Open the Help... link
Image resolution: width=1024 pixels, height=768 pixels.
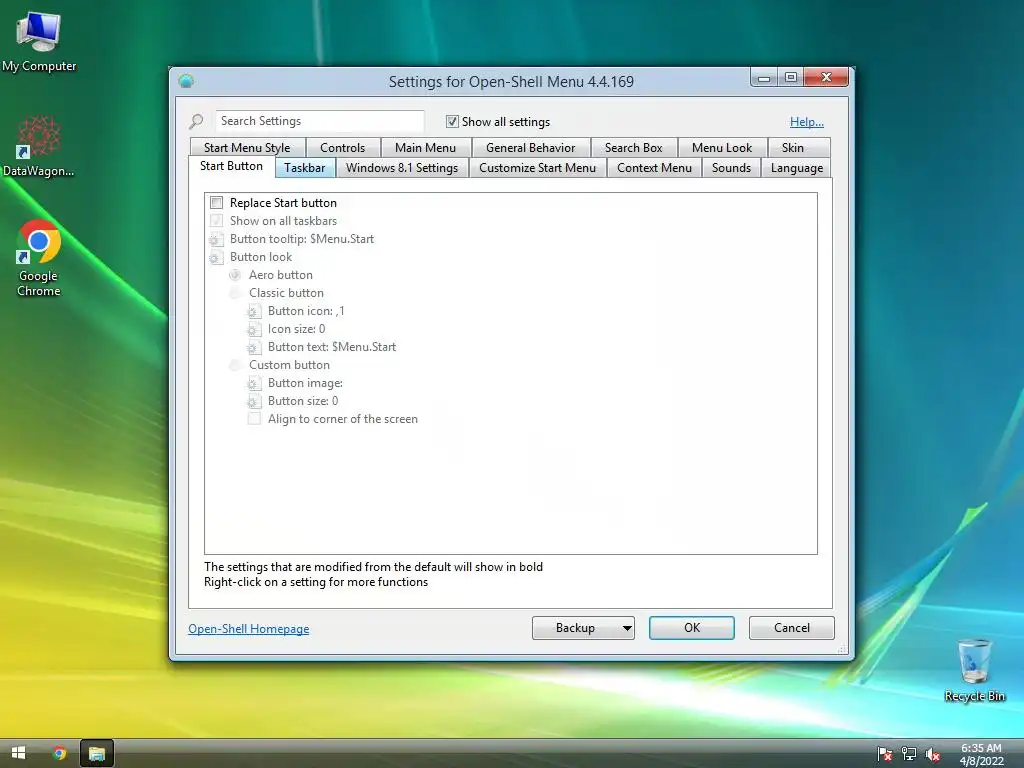(x=807, y=121)
